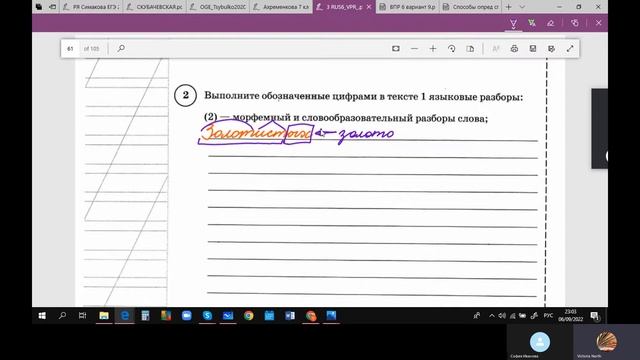Image resolution: width=640 pixels, height=360 pixels.
Task: Open the Windows Start menu
Action: (x=42, y=316)
